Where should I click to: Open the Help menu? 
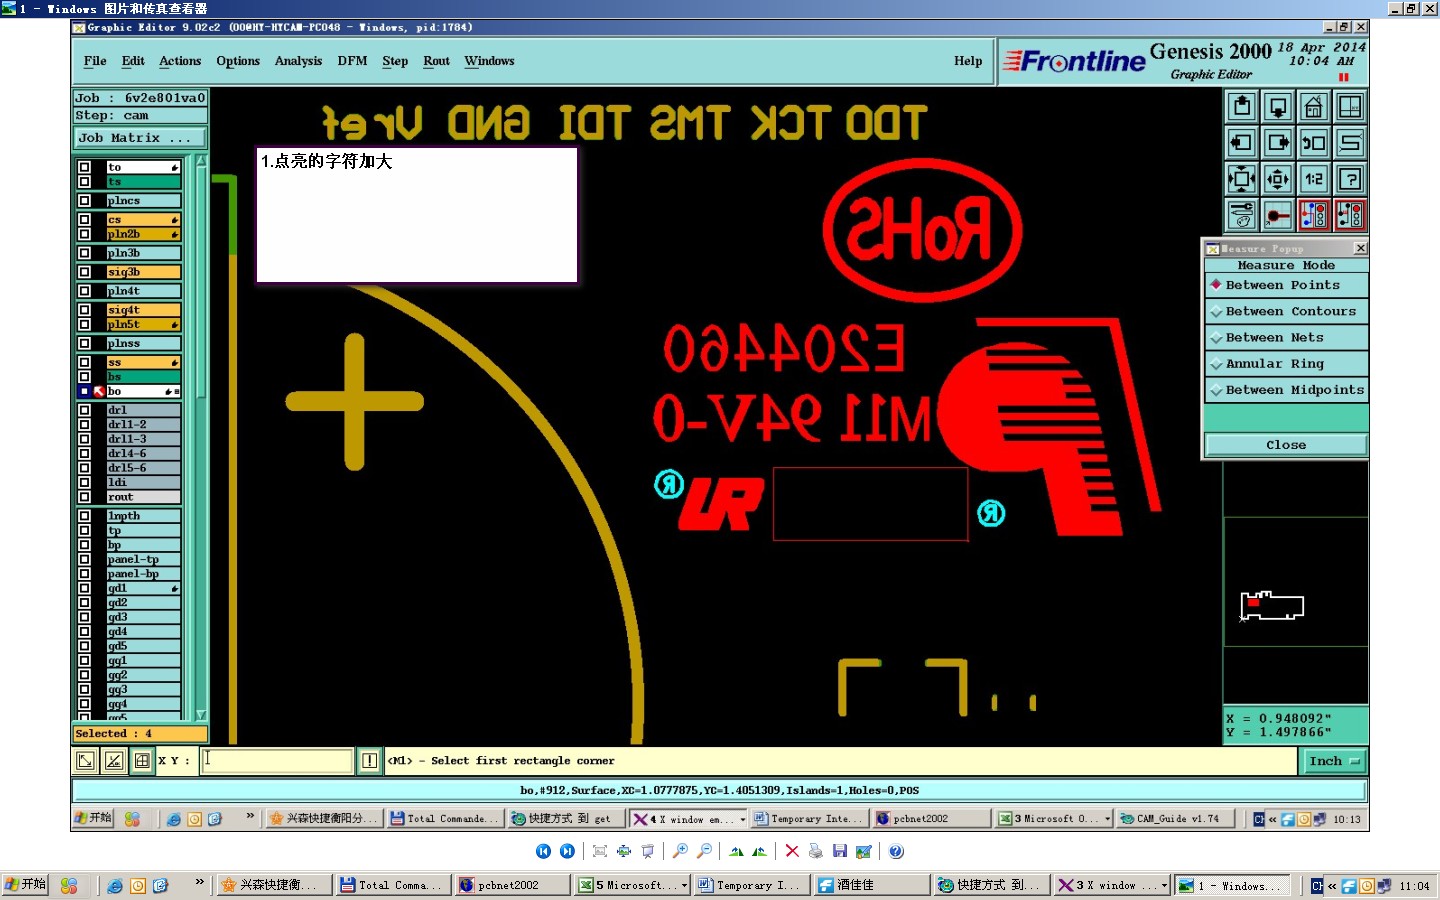[x=968, y=61]
